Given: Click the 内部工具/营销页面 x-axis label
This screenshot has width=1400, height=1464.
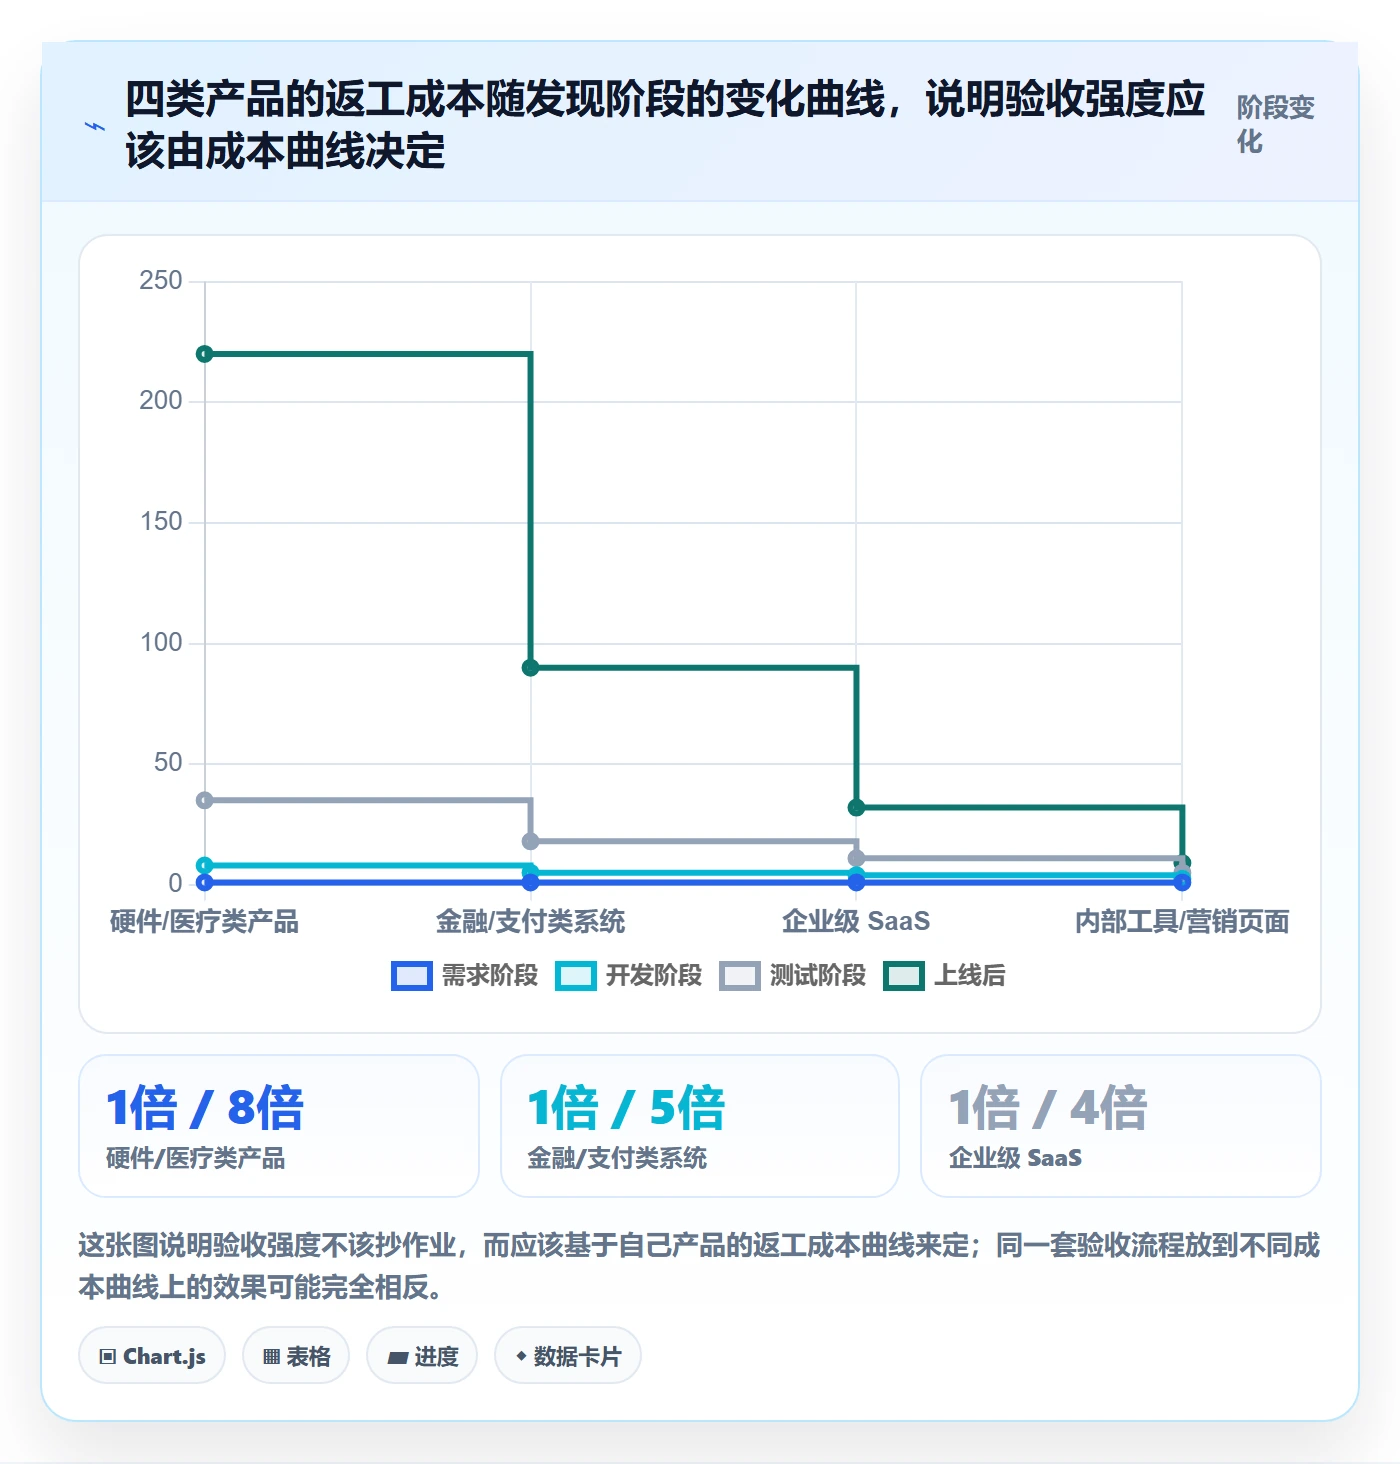Looking at the screenshot, I should point(1182,921).
